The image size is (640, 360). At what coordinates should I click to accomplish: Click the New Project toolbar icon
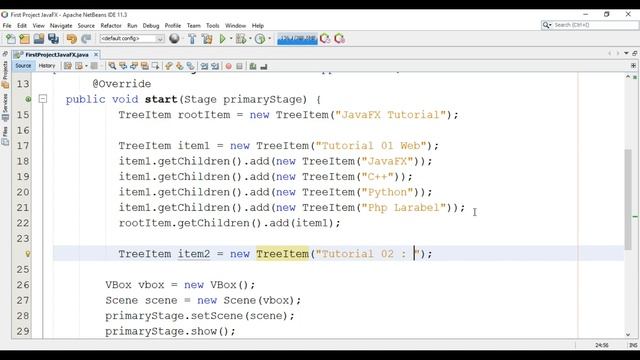point(24,39)
